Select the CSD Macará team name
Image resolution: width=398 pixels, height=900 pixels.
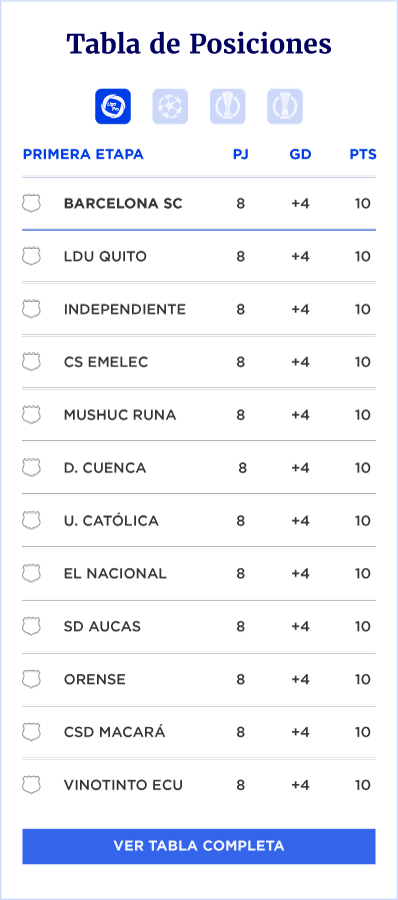pos(114,732)
